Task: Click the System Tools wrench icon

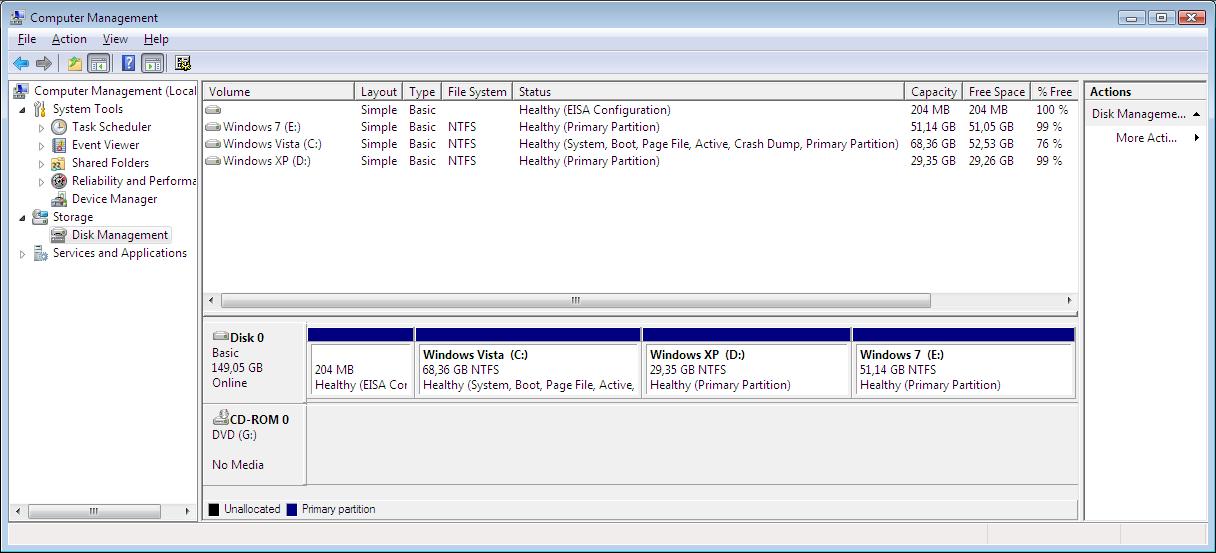Action: 40,109
